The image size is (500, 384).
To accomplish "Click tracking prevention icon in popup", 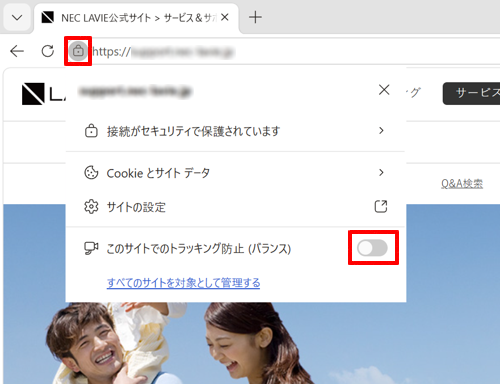I will coord(91,248).
